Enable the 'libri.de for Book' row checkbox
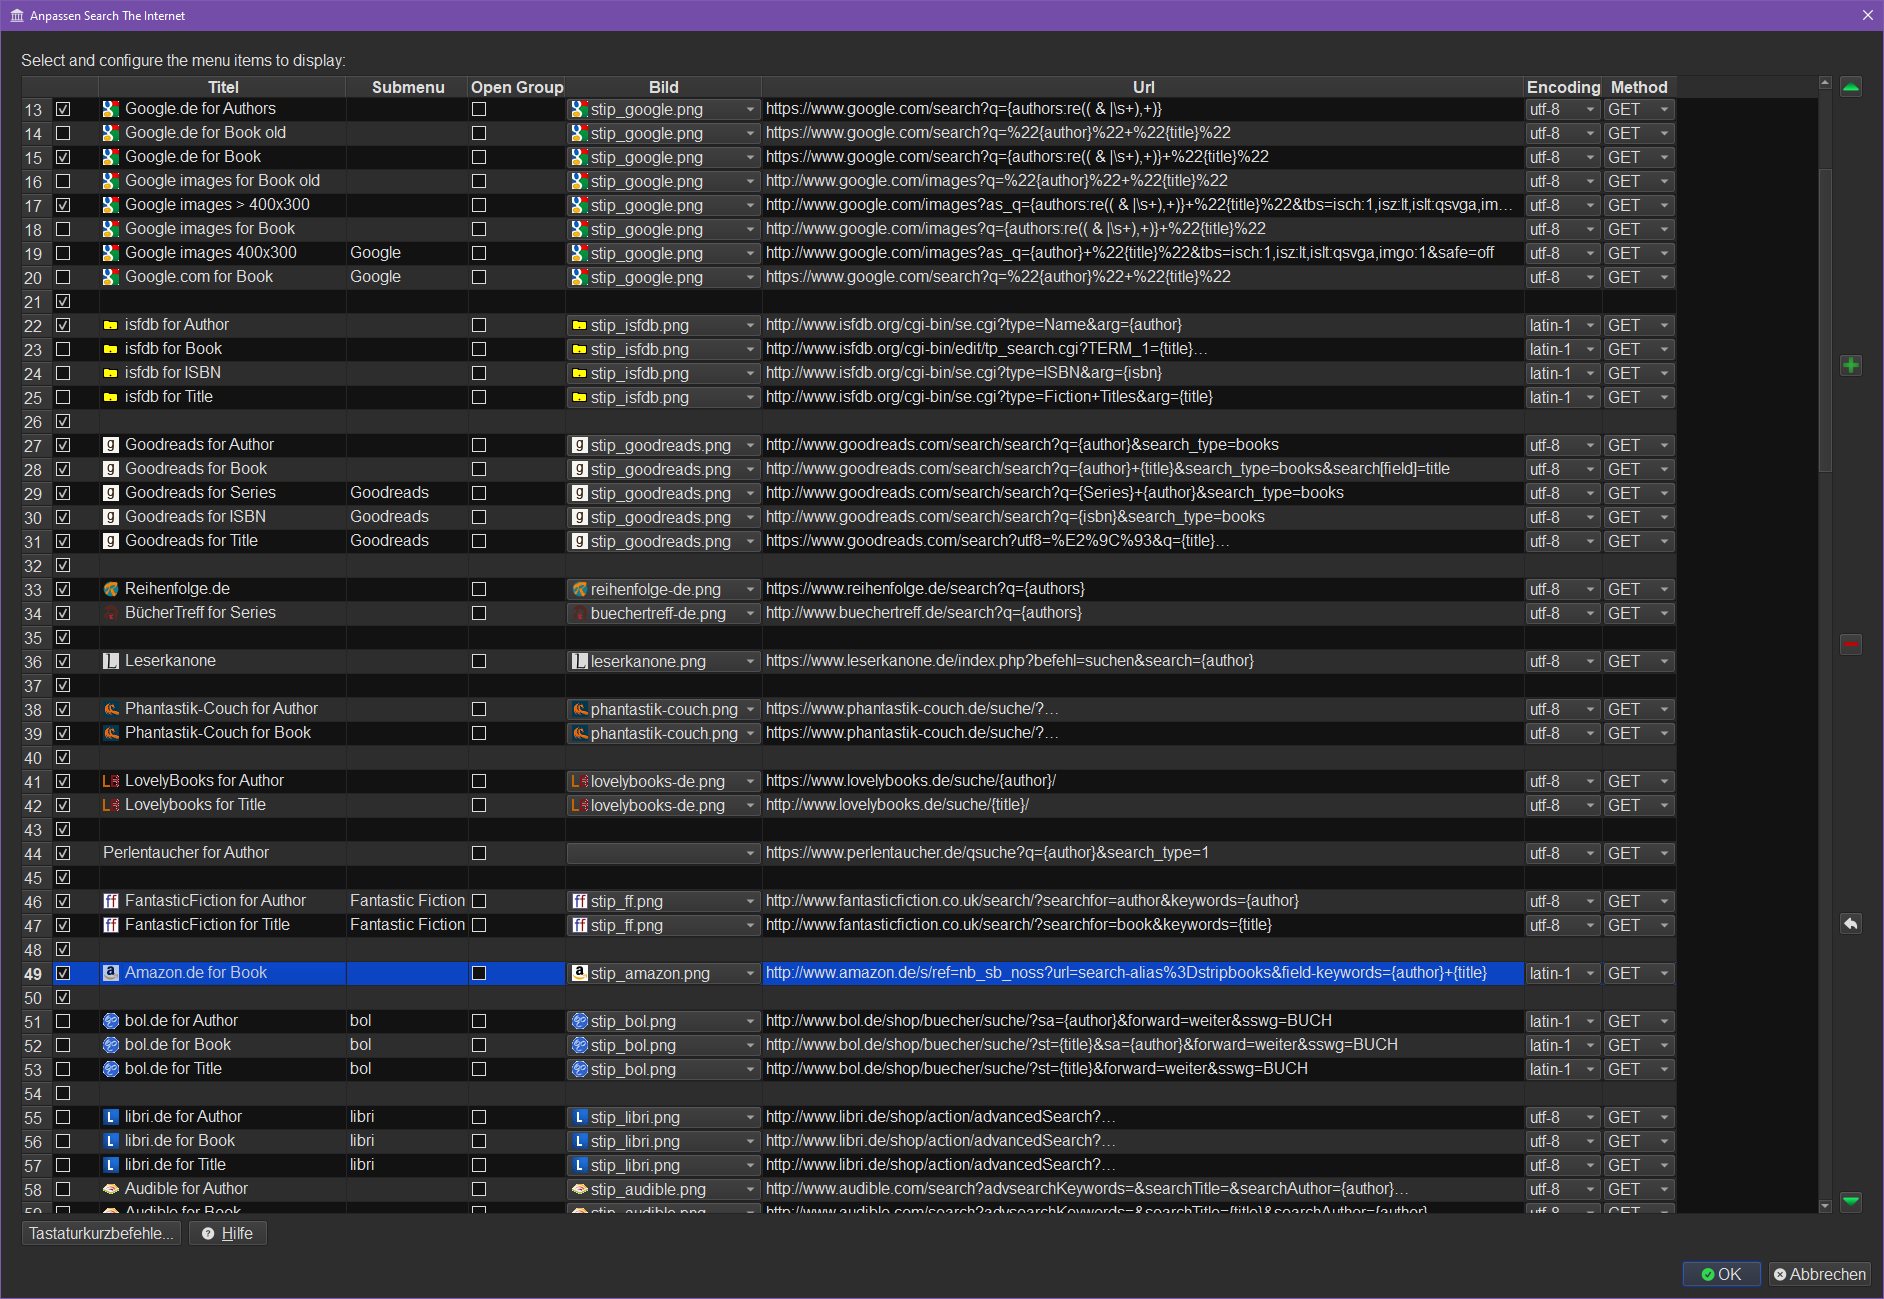 63,1141
